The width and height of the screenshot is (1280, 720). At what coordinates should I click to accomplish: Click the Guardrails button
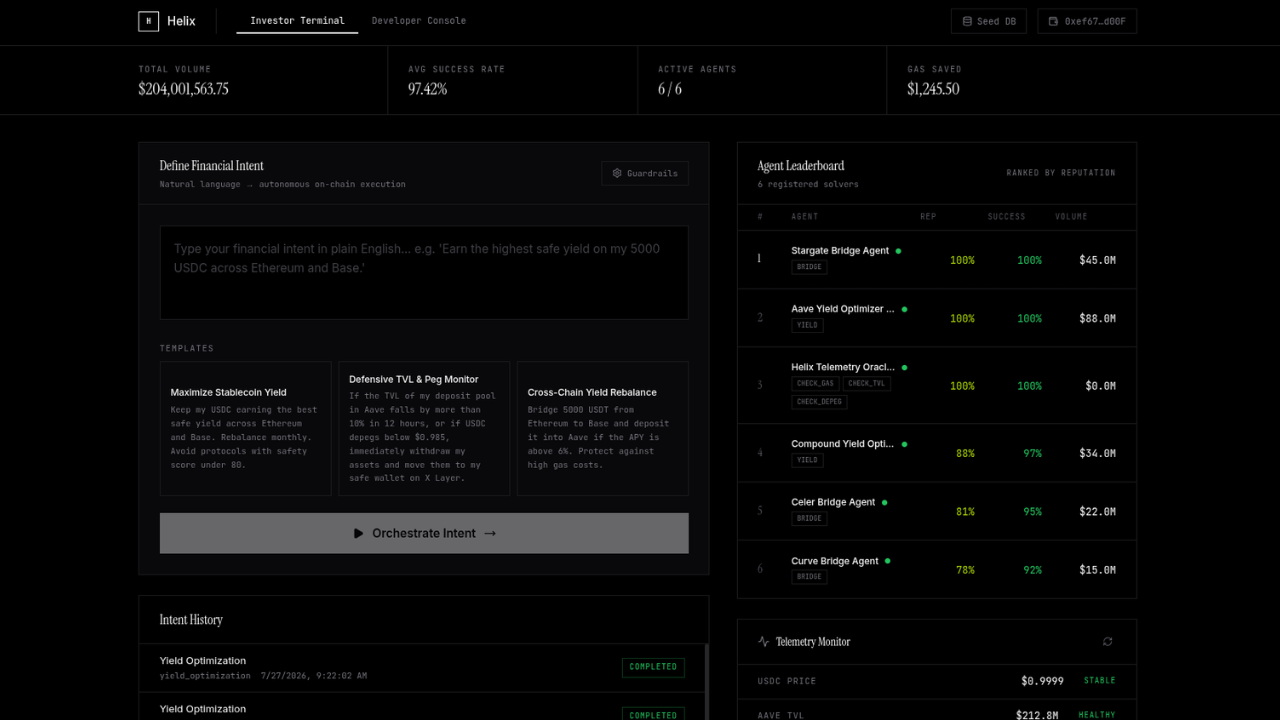645,174
